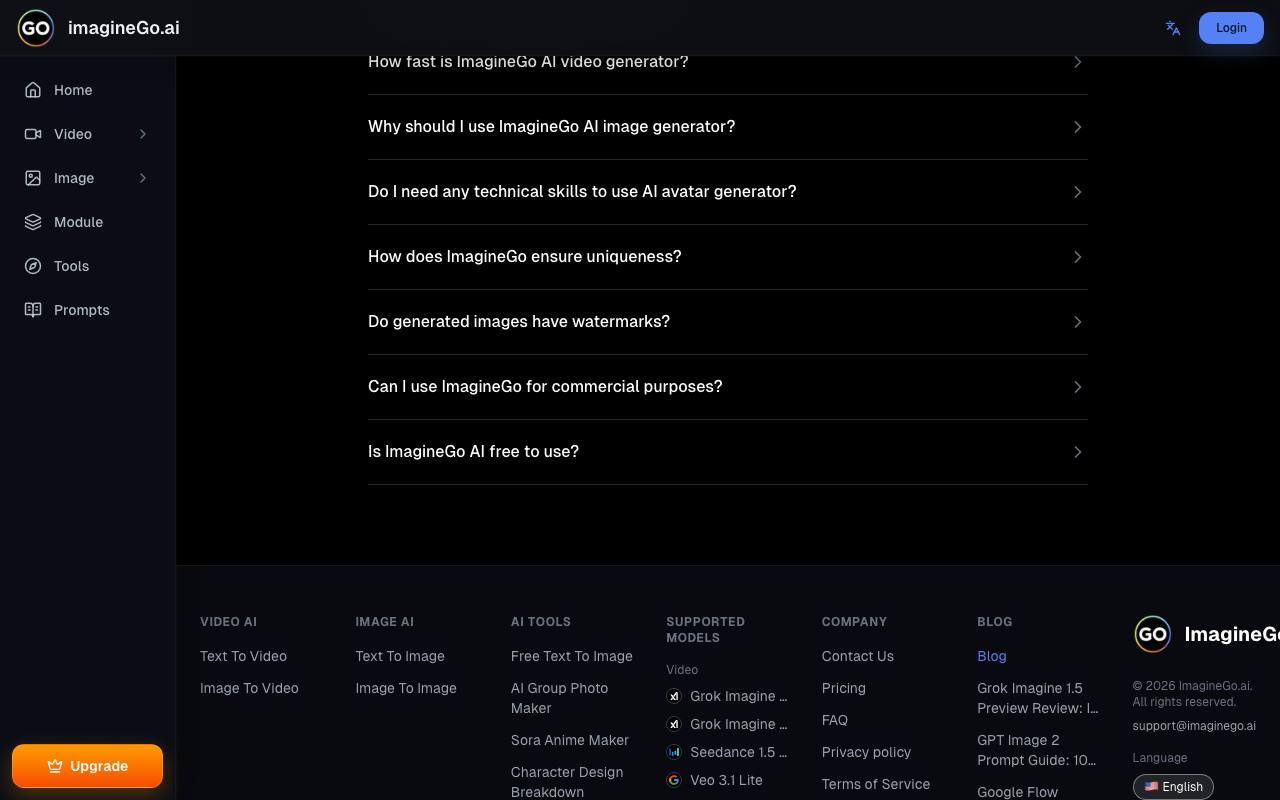Open Tools in the sidebar

pos(88,266)
